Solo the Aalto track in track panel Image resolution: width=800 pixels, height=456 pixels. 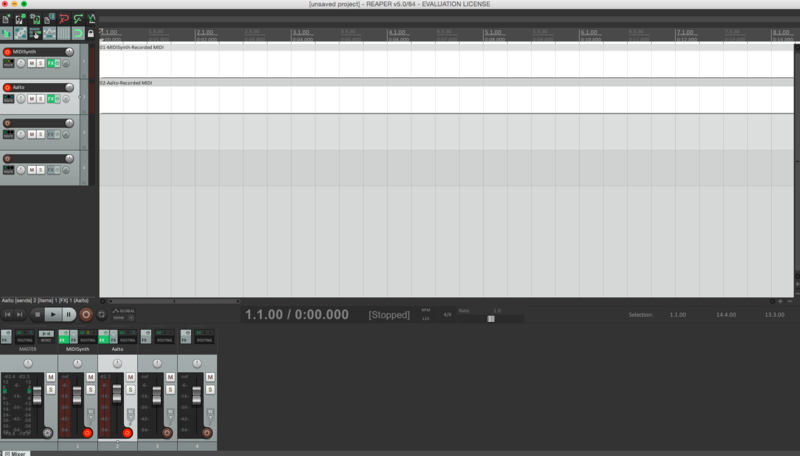tap(40, 99)
